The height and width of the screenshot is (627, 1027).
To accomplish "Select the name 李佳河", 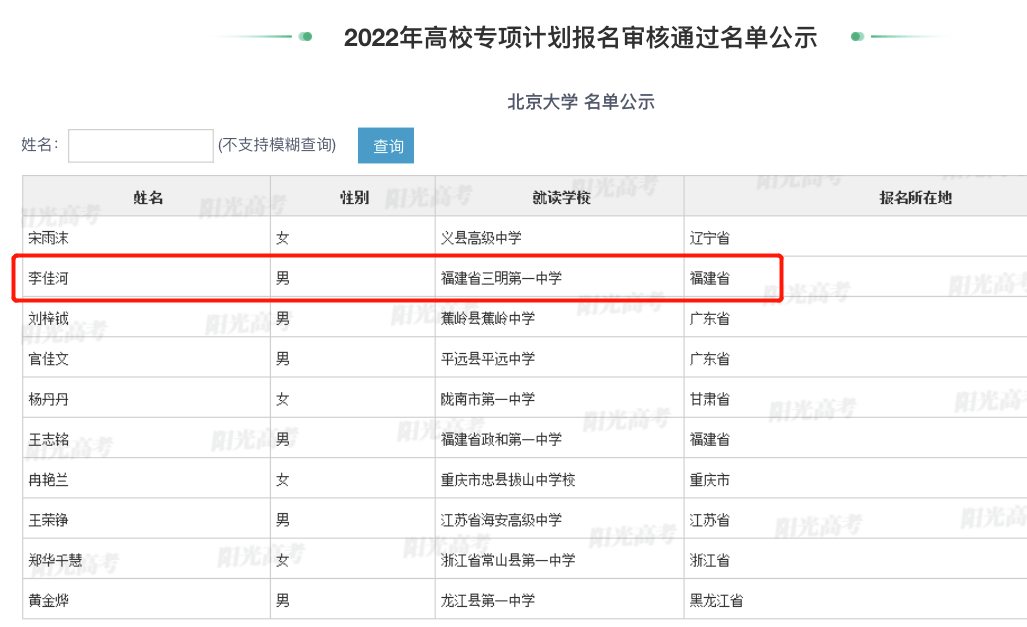I will click(48, 278).
